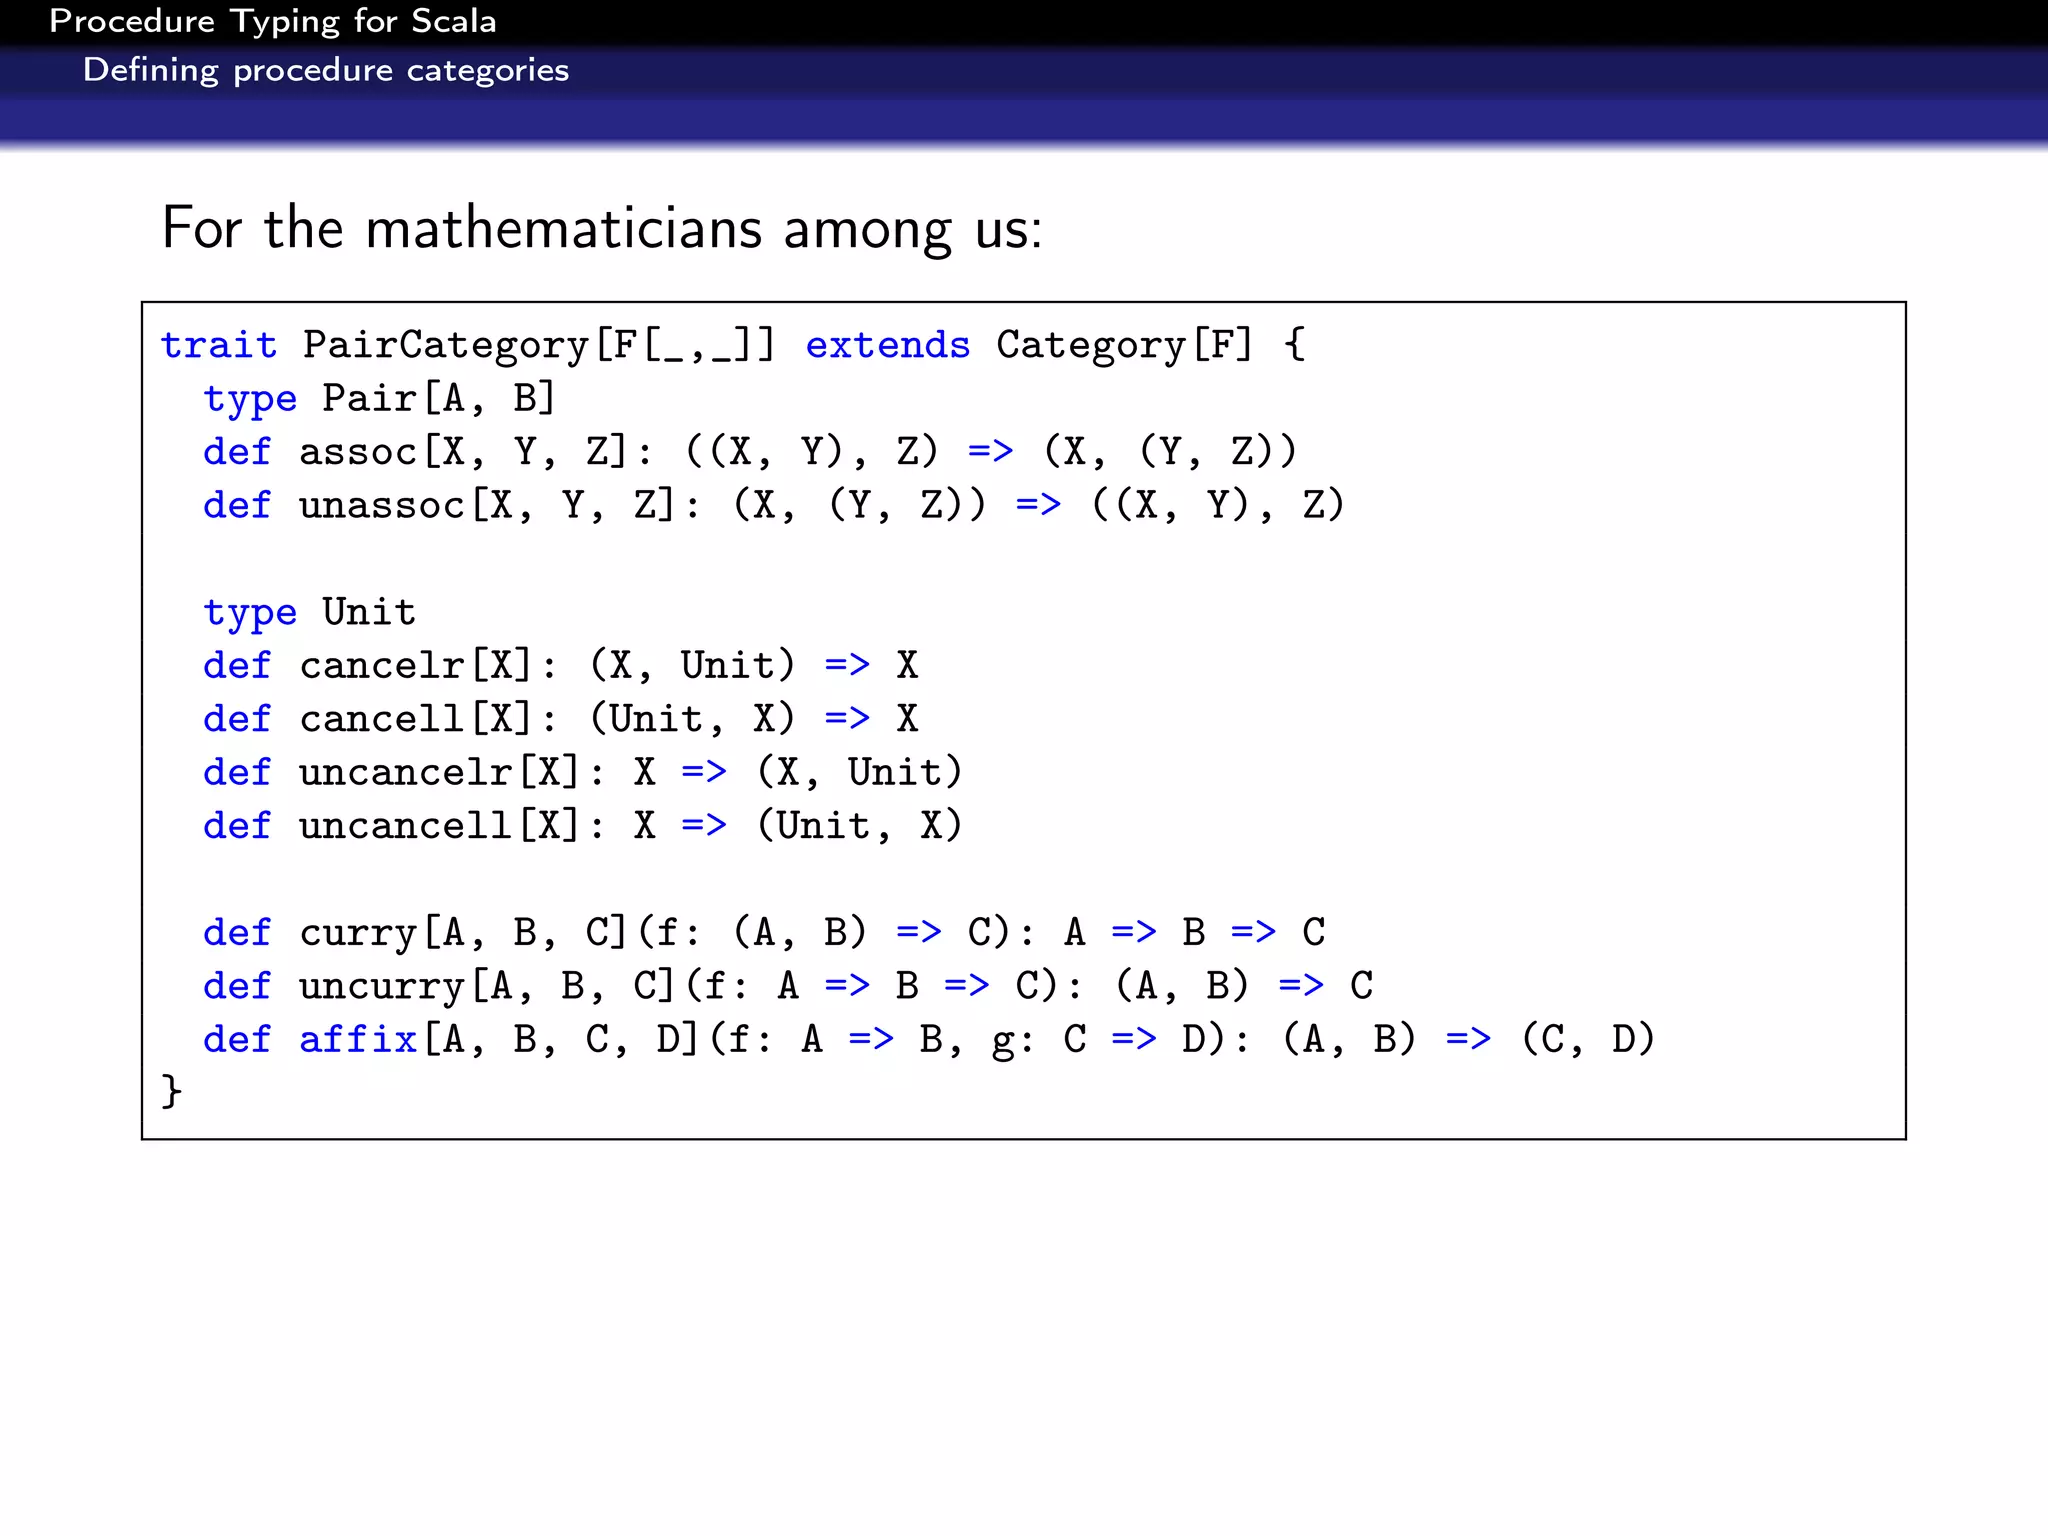The height and width of the screenshot is (1536, 2048).
Task: Click the blue highlighted 'affix' method name
Action: pos(357,1040)
